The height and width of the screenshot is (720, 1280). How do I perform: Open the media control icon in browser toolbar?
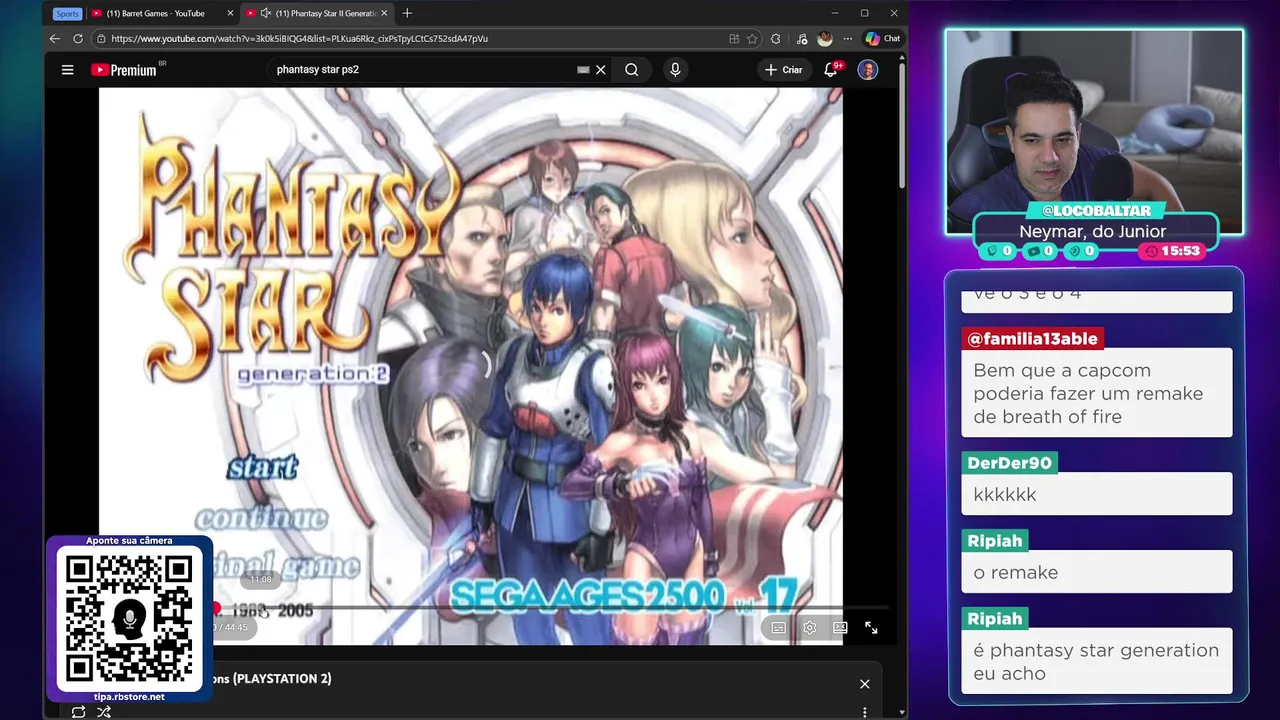(x=802, y=39)
